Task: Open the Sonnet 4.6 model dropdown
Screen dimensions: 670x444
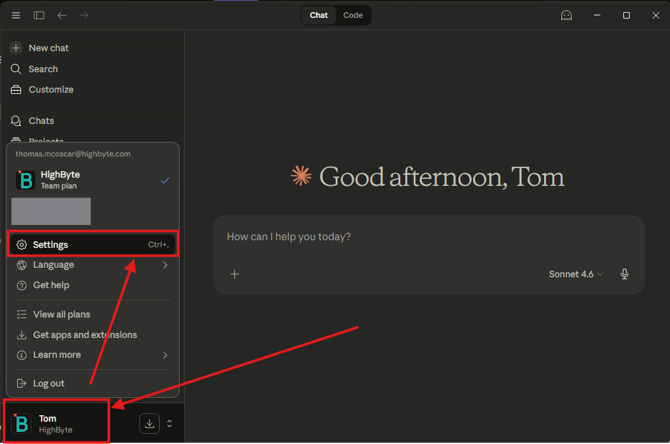Action: tap(576, 274)
